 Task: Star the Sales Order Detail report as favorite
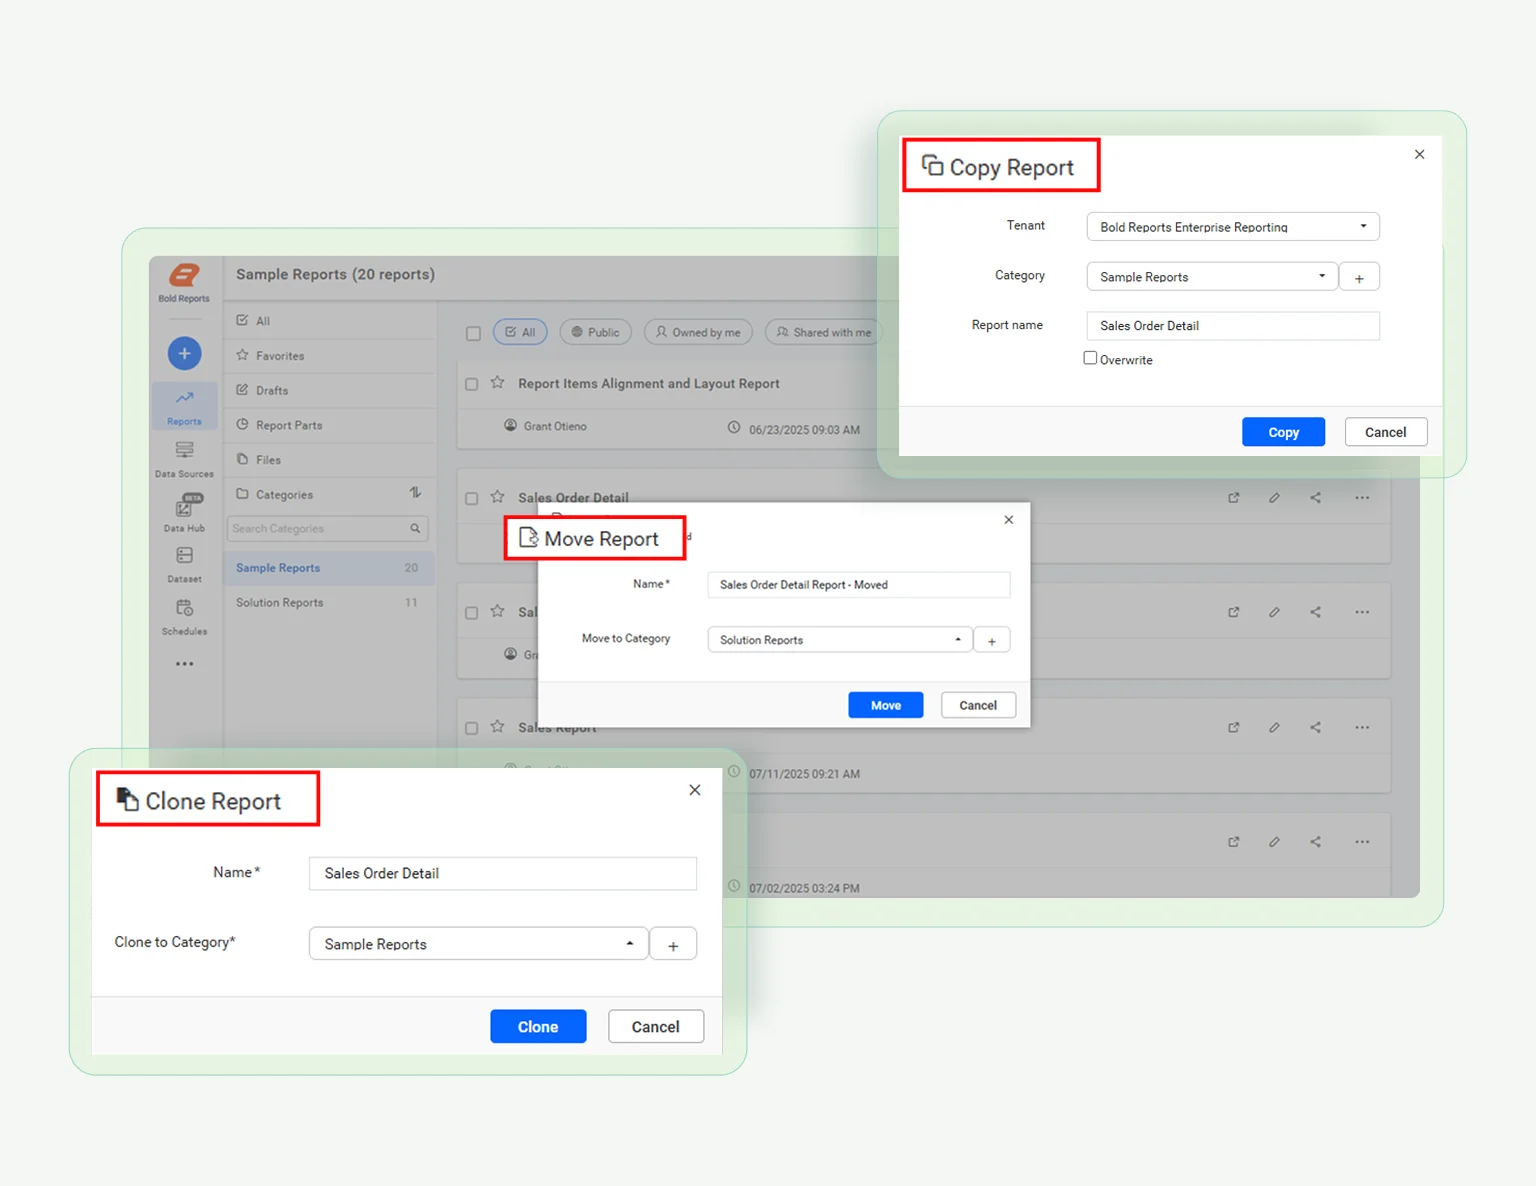[x=497, y=497]
